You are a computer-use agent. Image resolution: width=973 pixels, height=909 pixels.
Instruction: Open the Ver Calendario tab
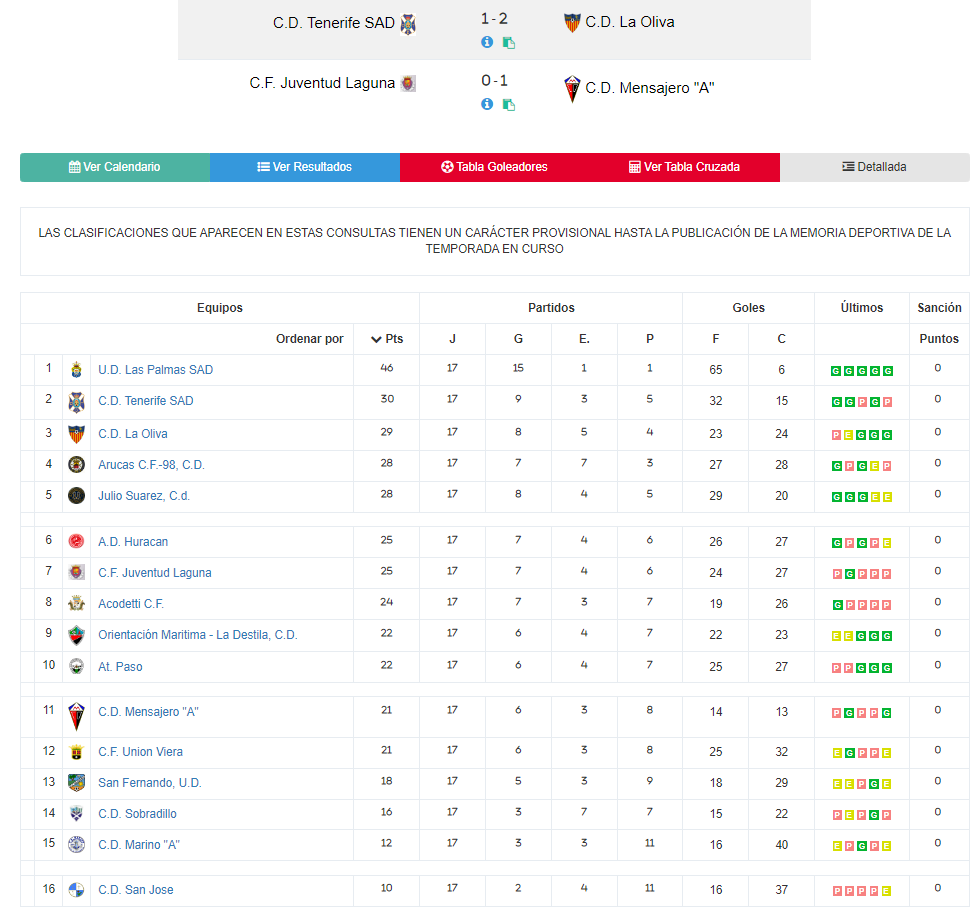(115, 167)
